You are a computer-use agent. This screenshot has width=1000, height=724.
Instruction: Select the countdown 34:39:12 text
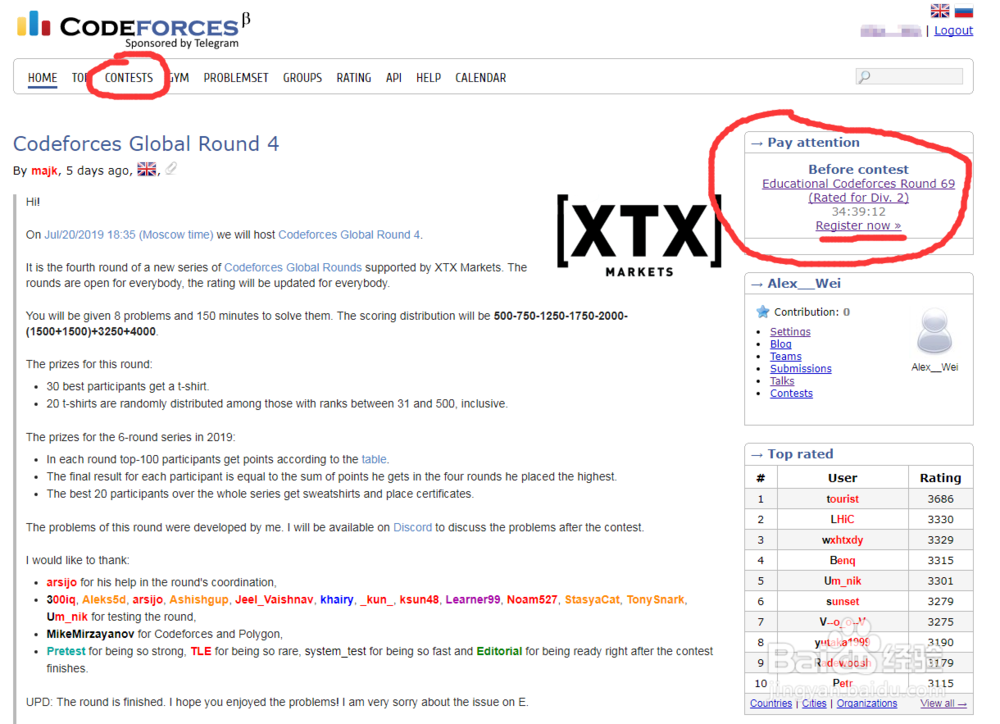[858, 212]
